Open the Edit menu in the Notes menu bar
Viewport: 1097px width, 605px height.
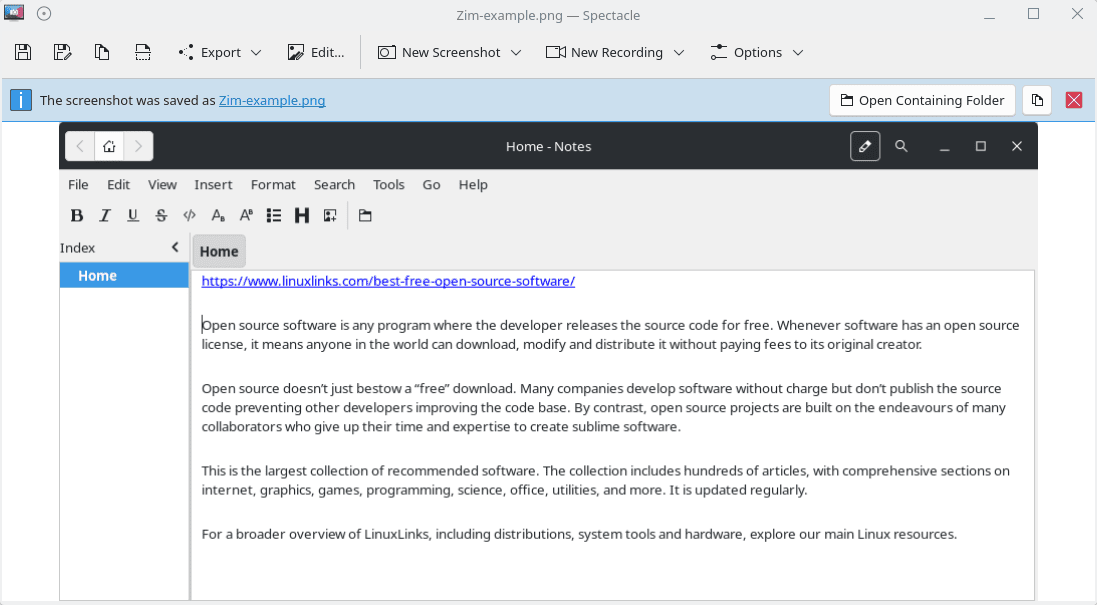coord(118,185)
